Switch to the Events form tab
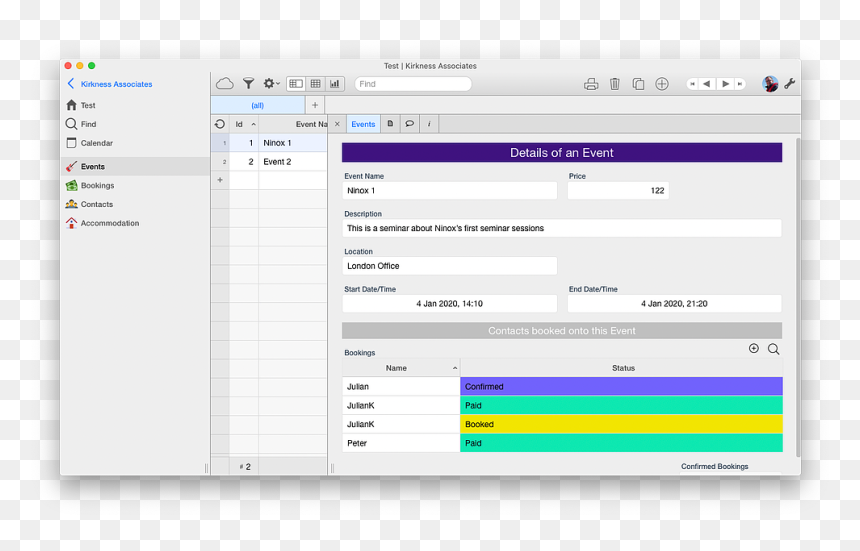Image resolution: width=860 pixels, height=551 pixels. coord(363,124)
